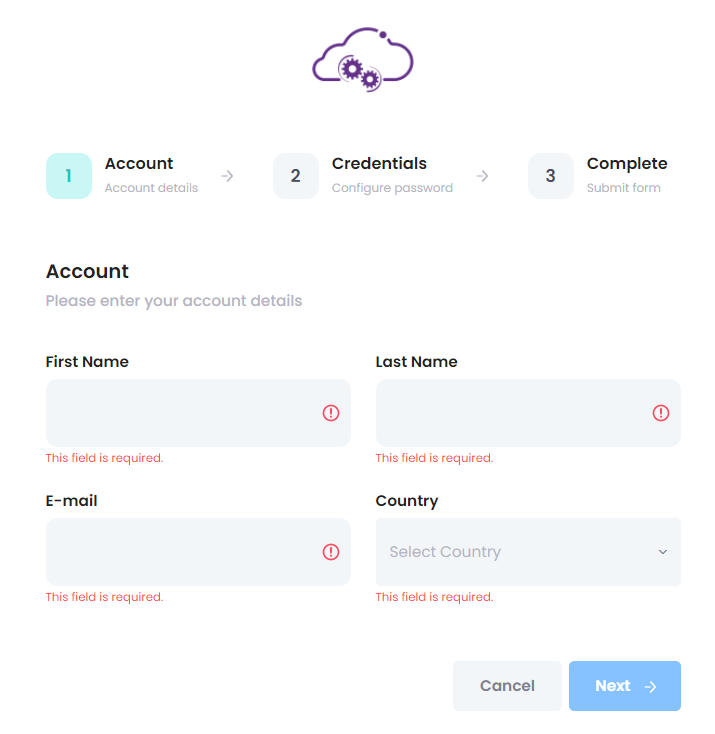Open the Select Country dropdown
Screen dimensions: 715x734
tap(528, 552)
